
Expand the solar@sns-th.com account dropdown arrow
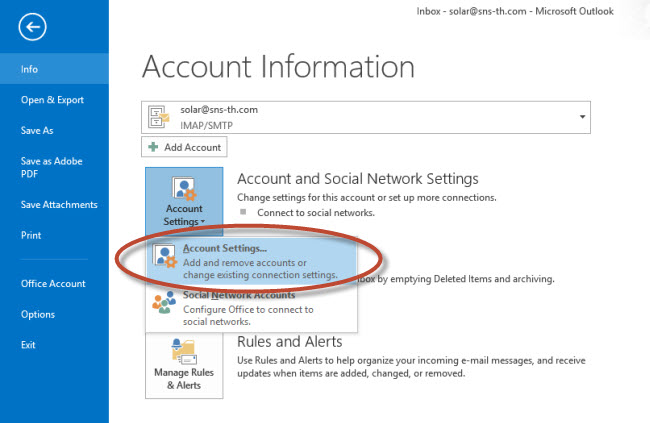(582, 117)
